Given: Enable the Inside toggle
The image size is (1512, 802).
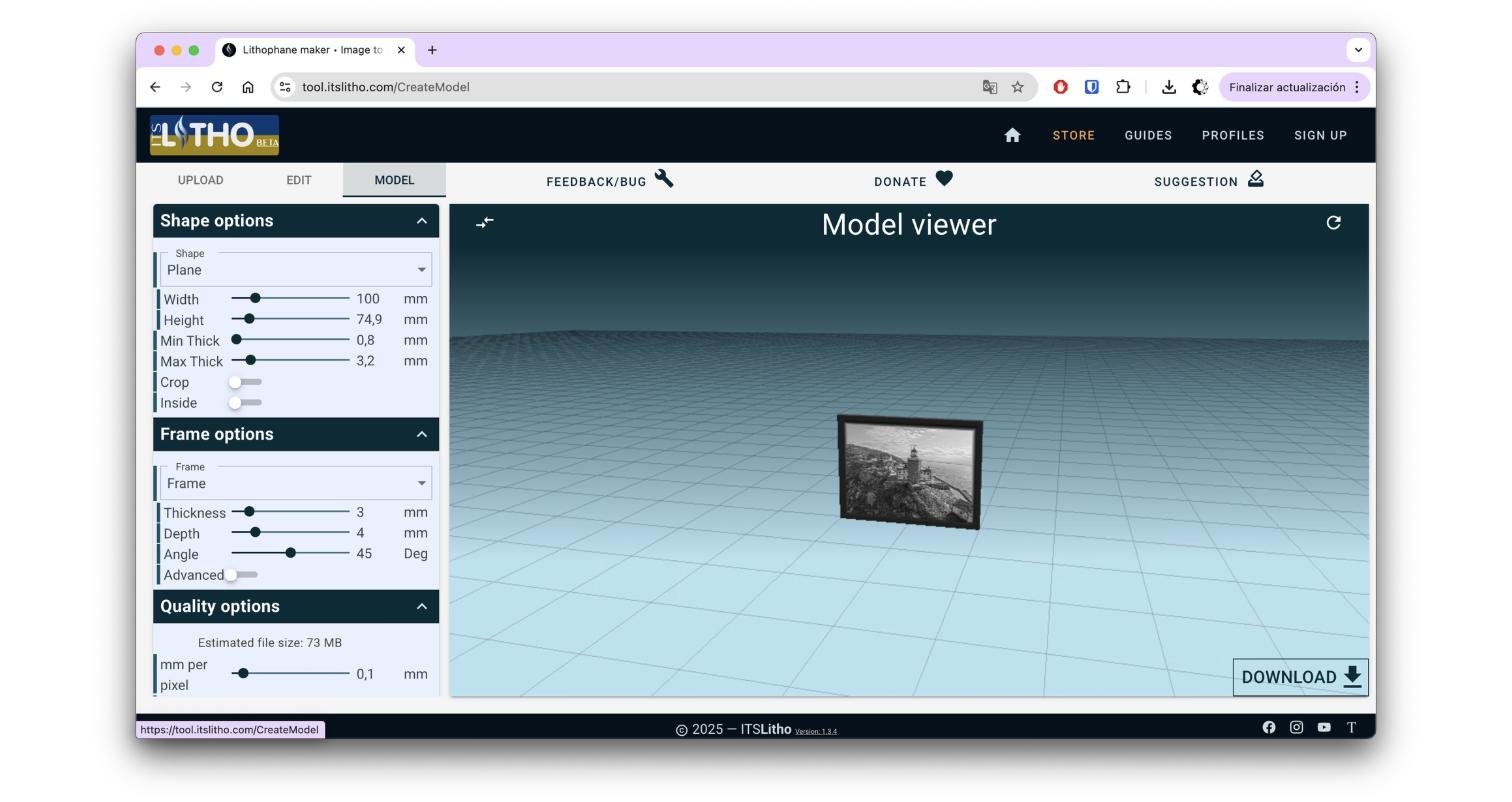Looking at the screenshot, I should coord(245,403).
